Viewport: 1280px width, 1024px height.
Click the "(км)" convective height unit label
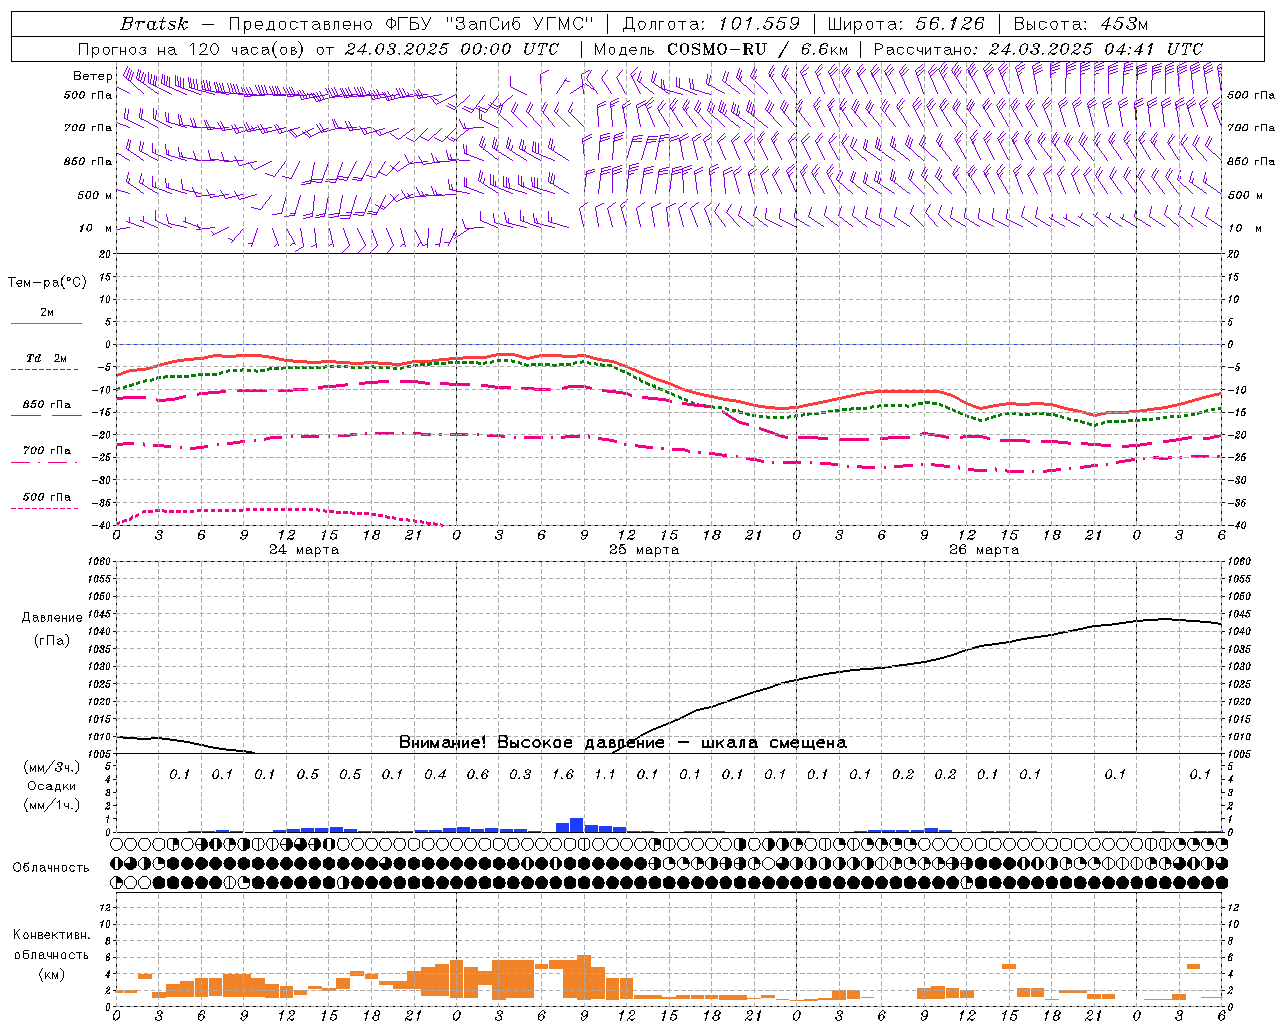(51, 974)
